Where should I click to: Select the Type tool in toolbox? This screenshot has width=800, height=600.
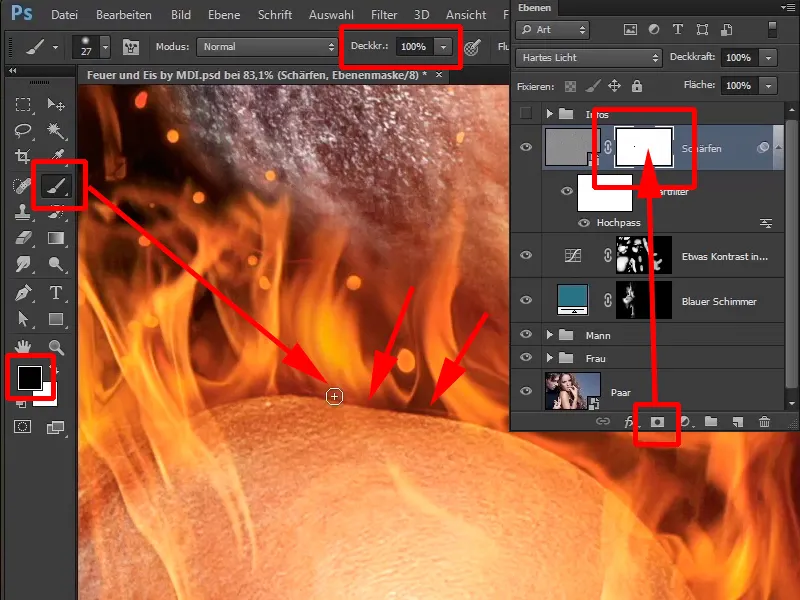56,293
